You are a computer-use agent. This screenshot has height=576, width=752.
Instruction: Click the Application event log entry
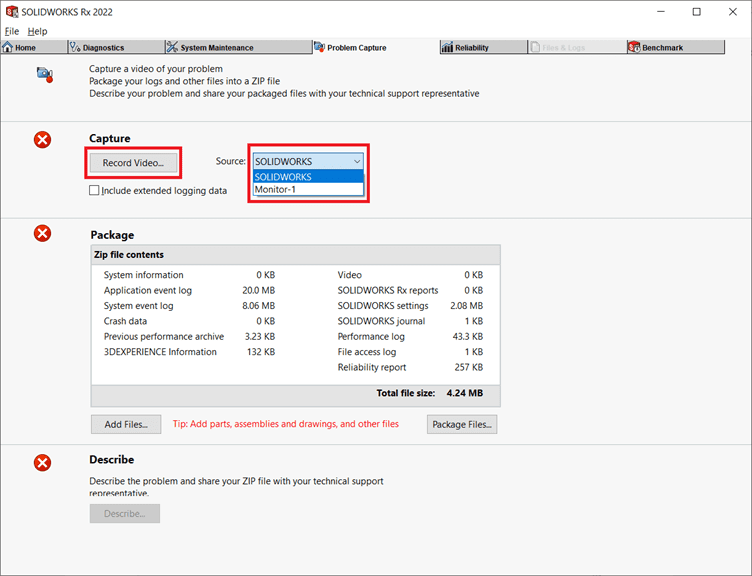148,290
